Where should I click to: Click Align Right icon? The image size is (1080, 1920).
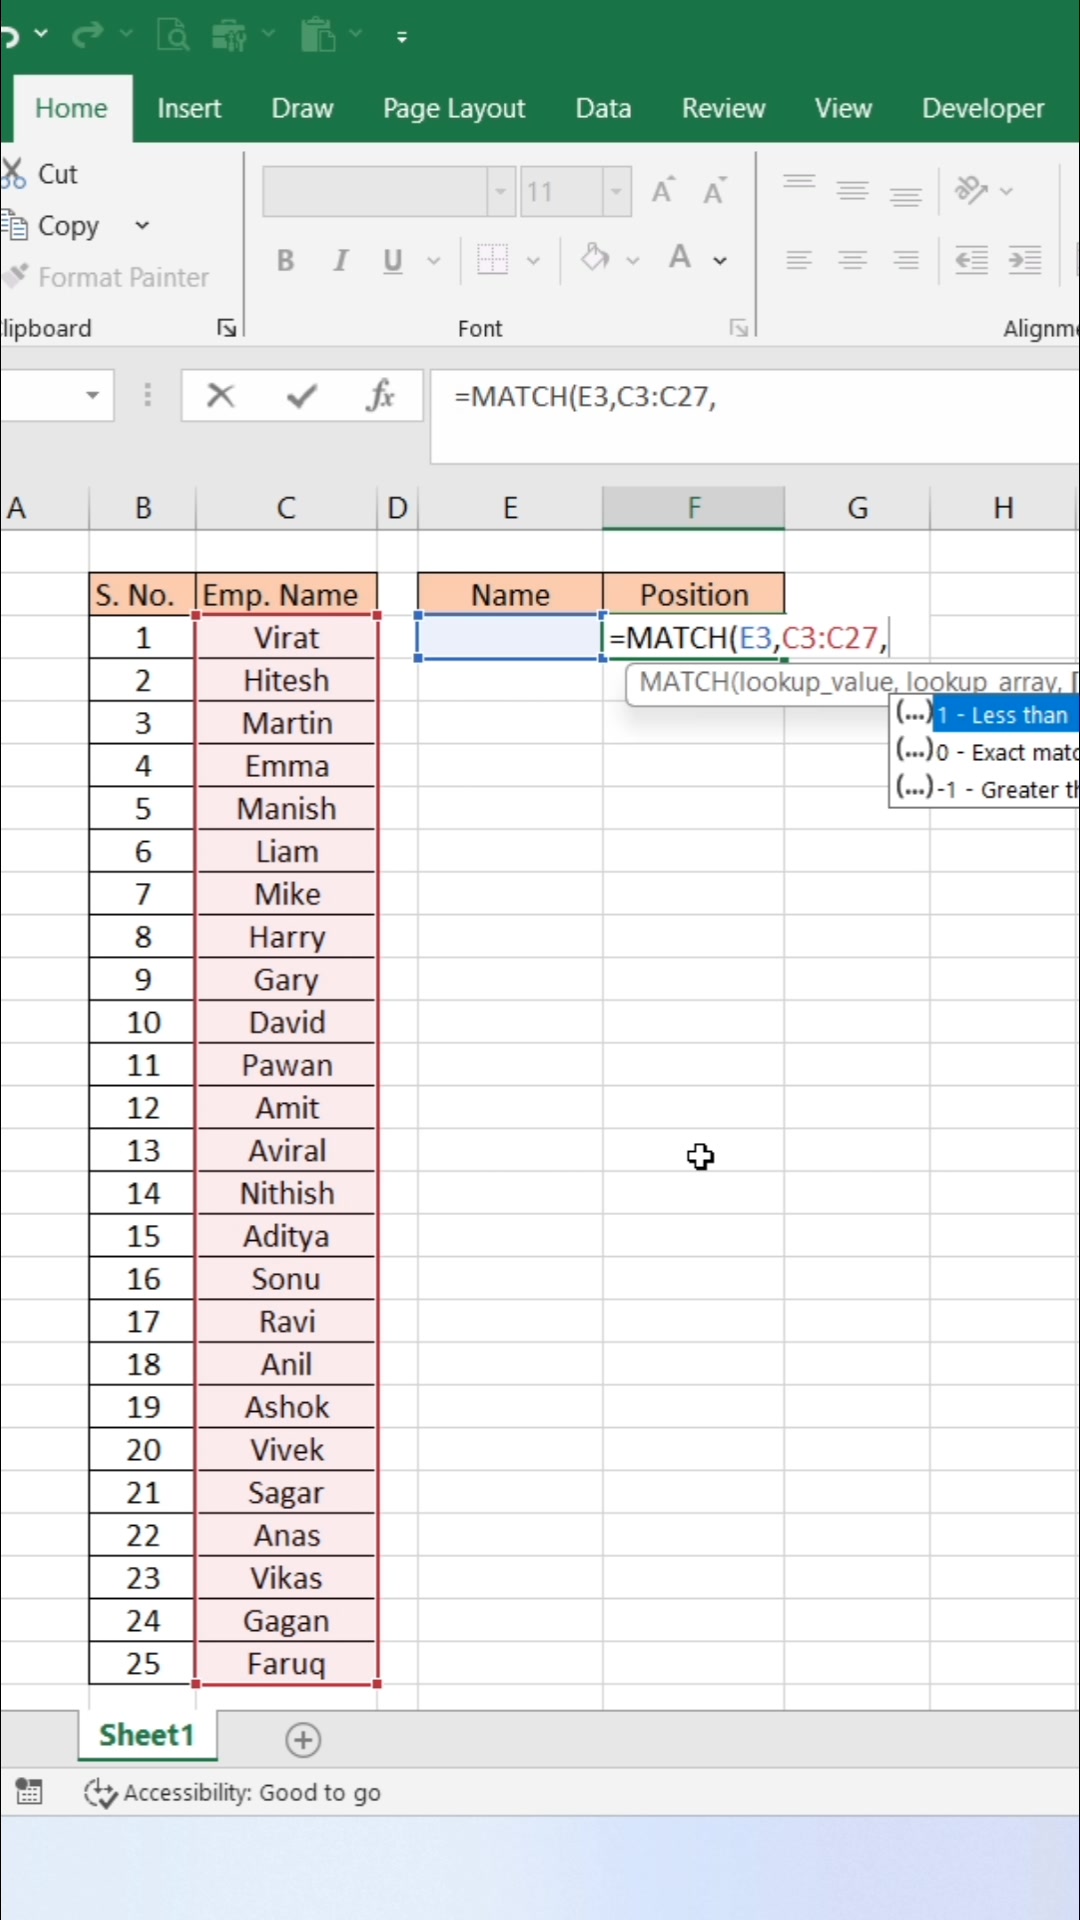click(x=906, y=261)
